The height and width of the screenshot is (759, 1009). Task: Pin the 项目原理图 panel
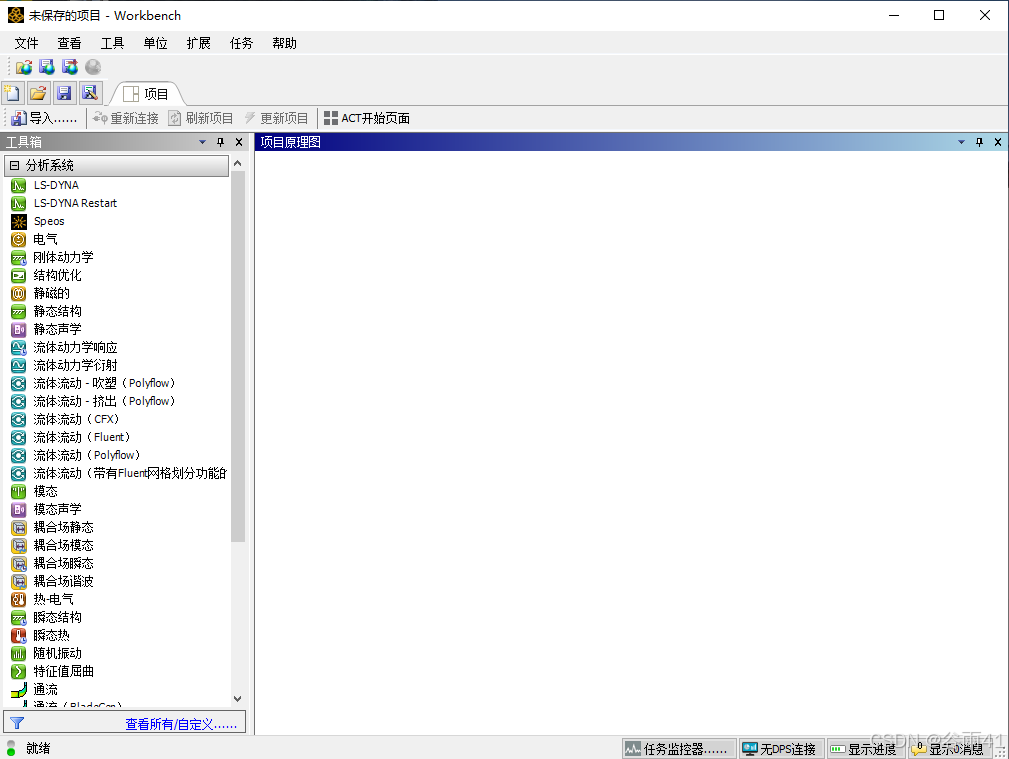point(979,142)
